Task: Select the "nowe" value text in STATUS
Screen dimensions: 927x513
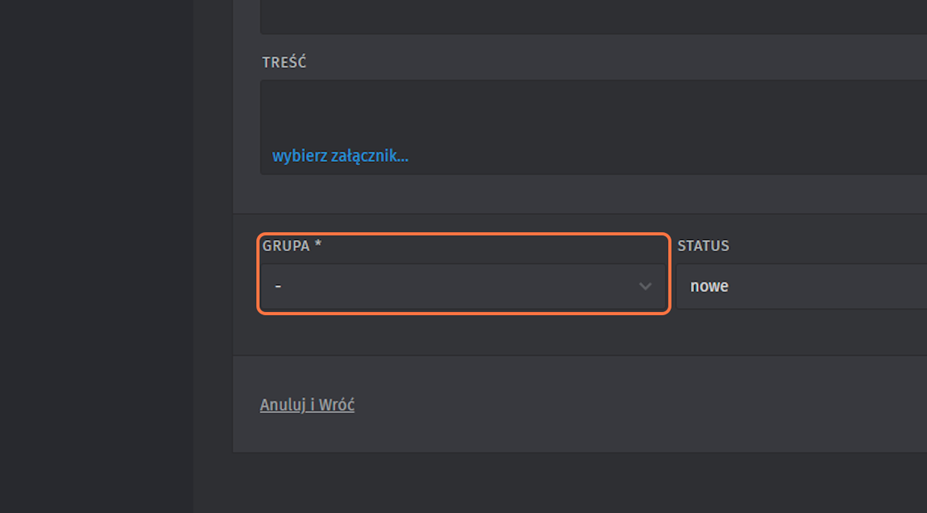Action: point(709,287)
